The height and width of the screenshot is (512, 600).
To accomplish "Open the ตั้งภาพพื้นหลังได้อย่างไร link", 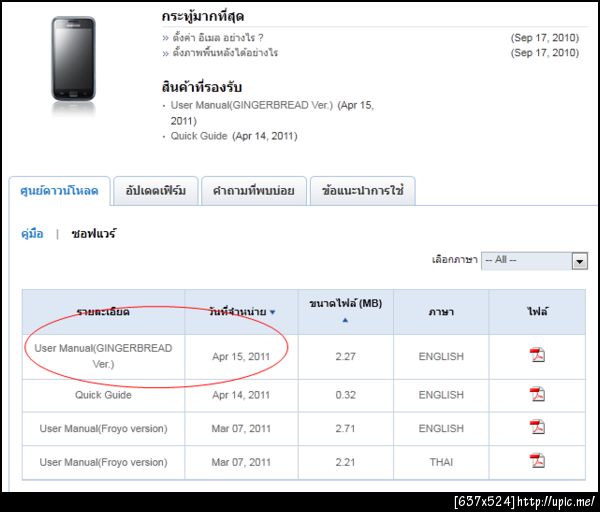I will (x=225, y=53).
